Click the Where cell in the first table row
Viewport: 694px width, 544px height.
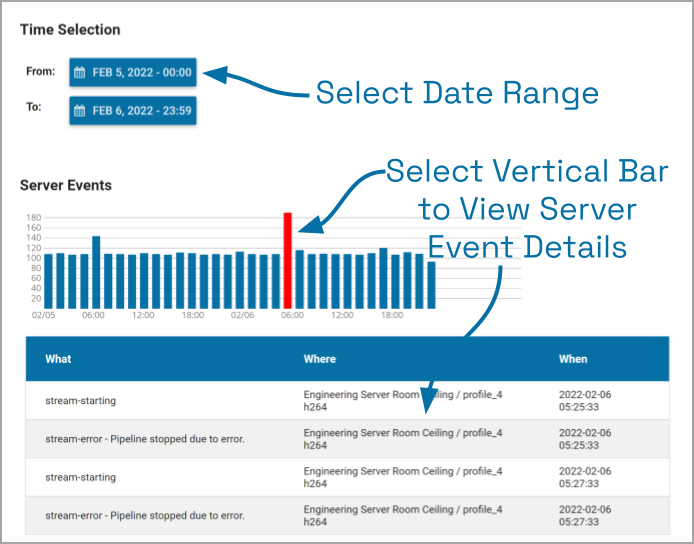402,401
